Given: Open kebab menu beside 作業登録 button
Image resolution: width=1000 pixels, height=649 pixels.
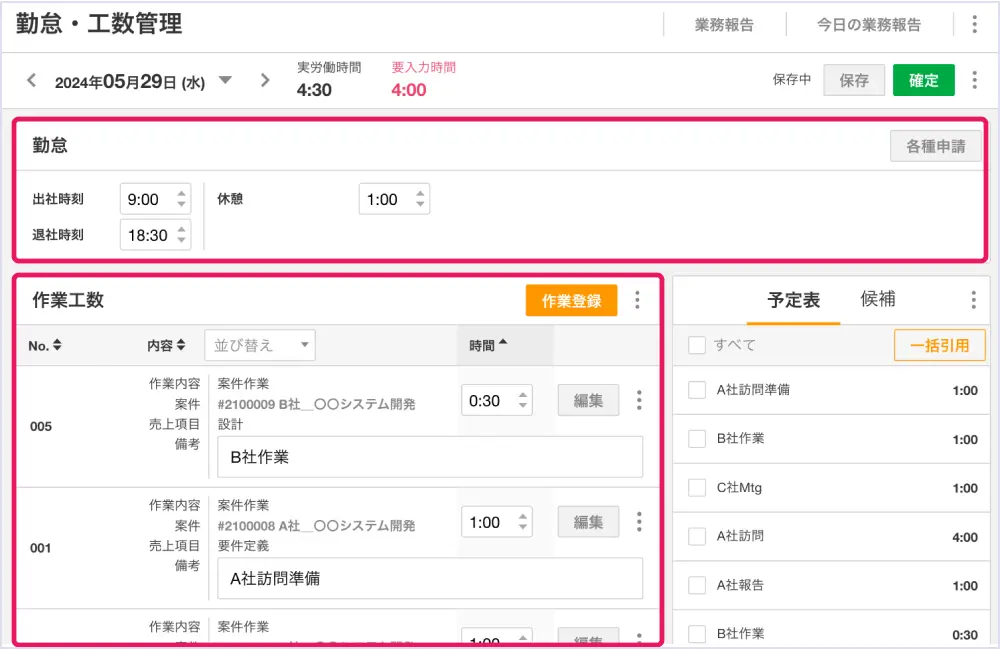Looking at the screenshot, I should coord(638,300).
